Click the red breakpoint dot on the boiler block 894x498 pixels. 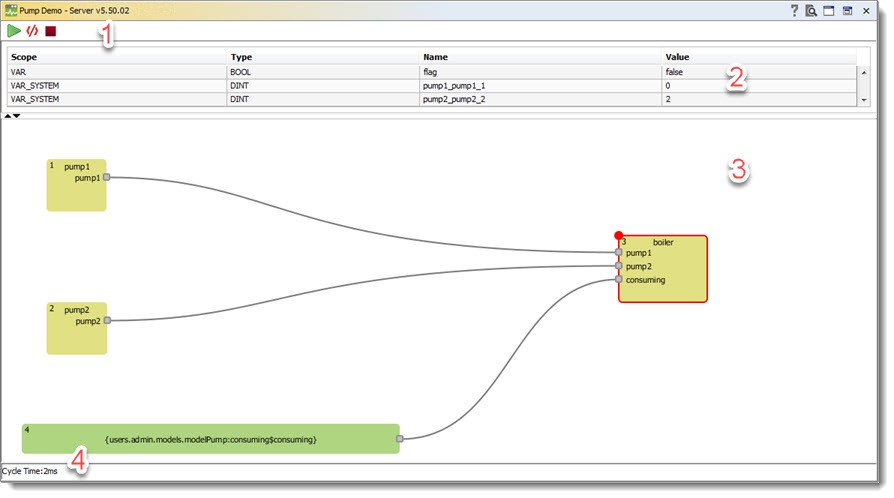pos(619,236)
